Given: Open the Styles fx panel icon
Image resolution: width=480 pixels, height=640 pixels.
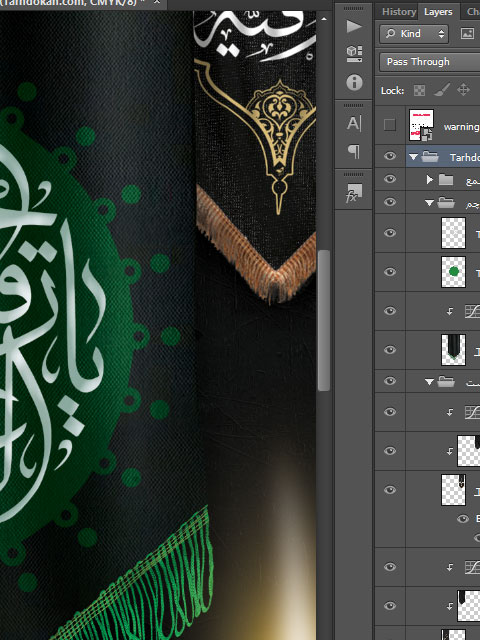Looking at the screenshot, I should point(354,193).
